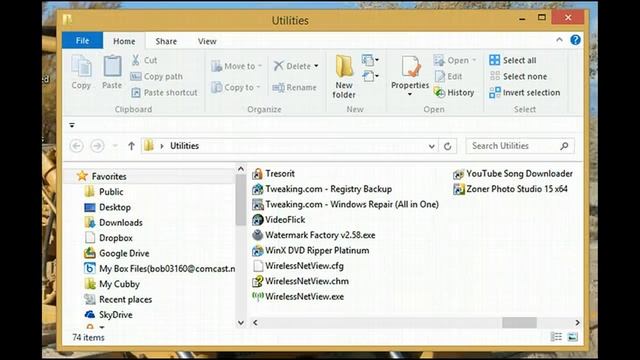
Task: Open Customize Quick Access Toolbar dropdown
Action: tap(72, 125)
